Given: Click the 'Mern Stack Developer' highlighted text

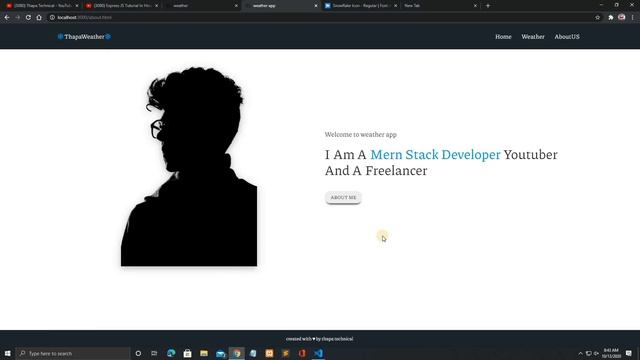Looking at the screenshot, I should (x=435, y=155).
